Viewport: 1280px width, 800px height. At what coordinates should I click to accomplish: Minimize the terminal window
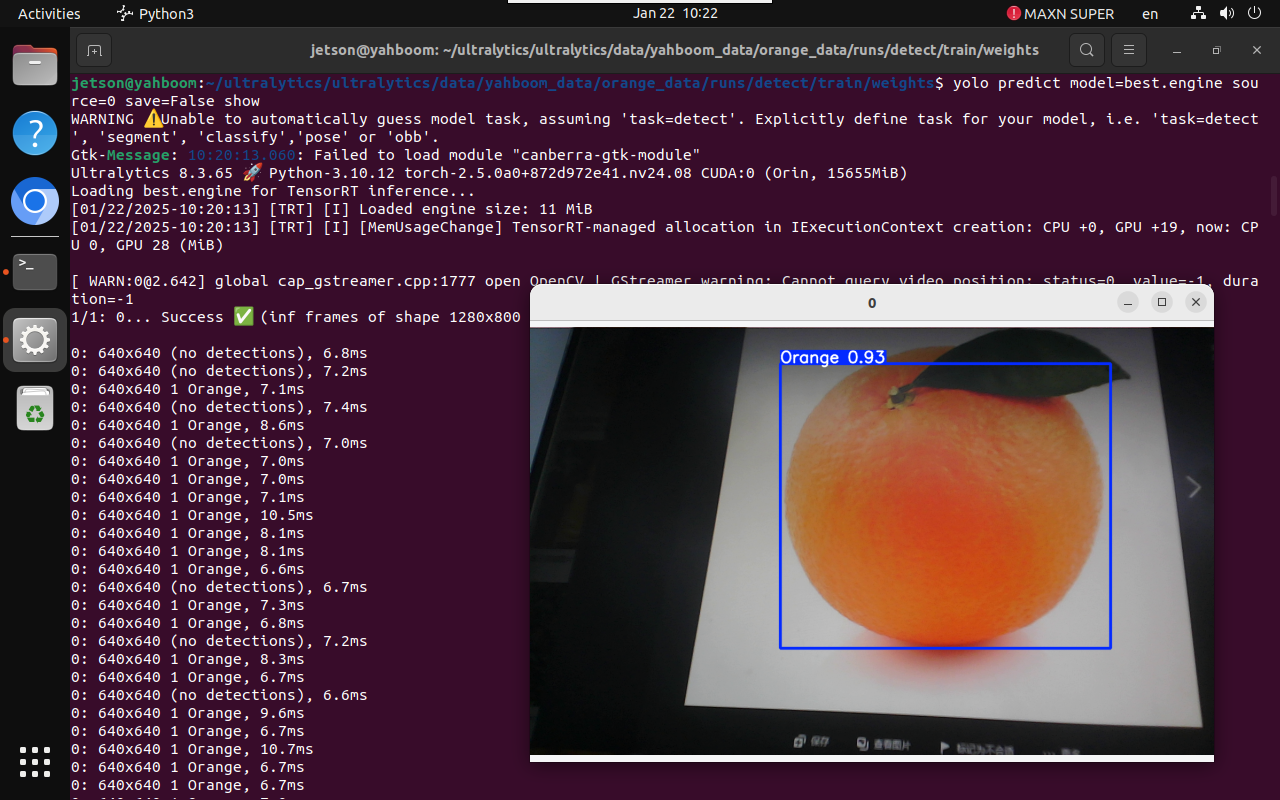click(1175, 50)
